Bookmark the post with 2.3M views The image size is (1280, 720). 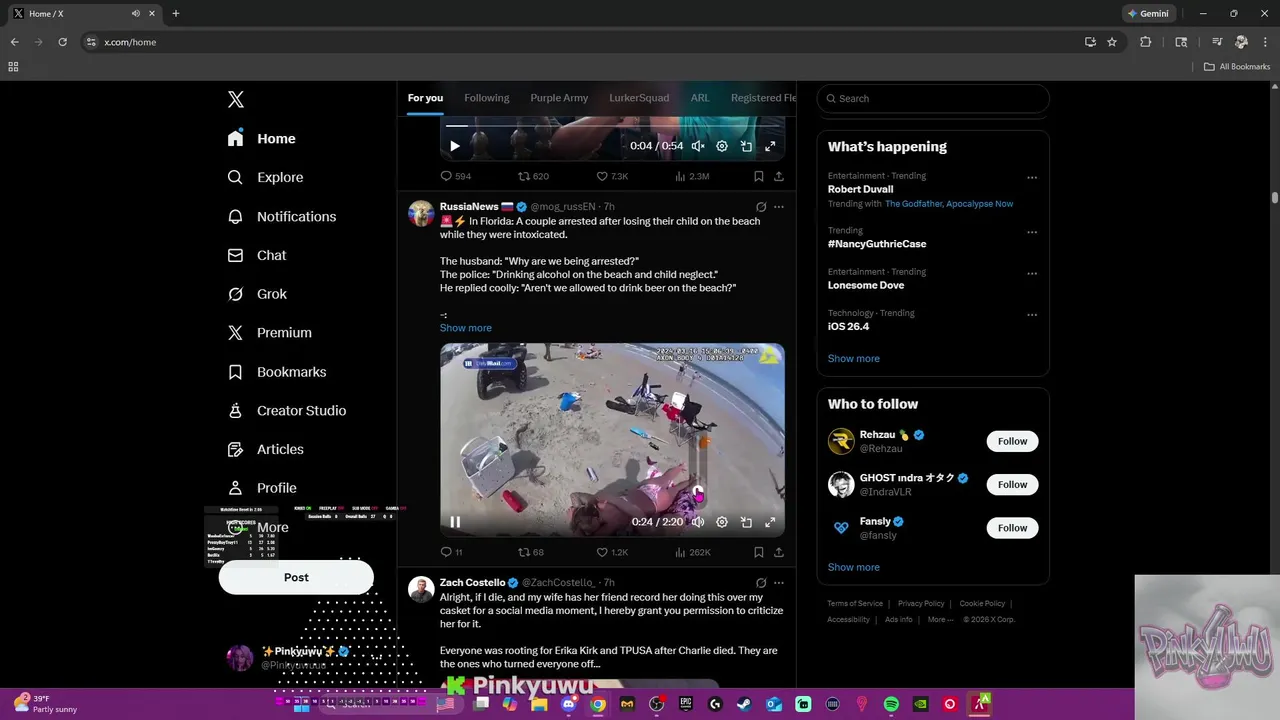coord(759,176)
